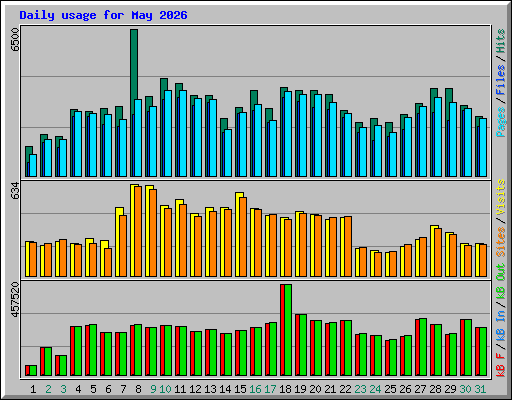
Task: Click day 6 on the x-axis
Action: pyautogui.click(x=108, y=389)
